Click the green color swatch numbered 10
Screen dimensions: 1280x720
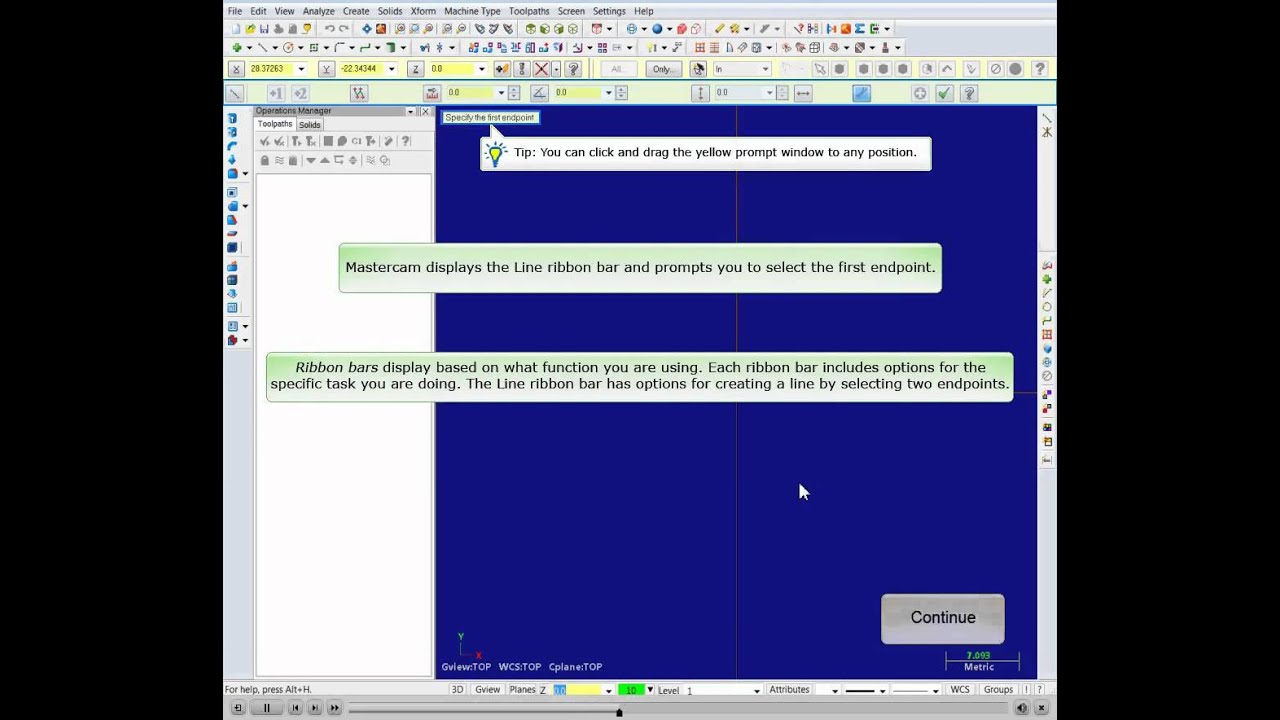tap(631, 690)
